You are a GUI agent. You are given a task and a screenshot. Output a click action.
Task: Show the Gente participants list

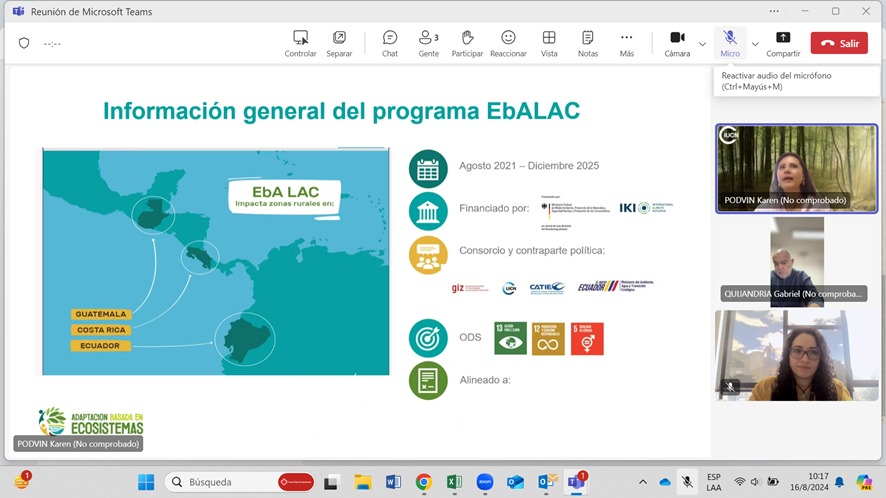(x=428, y=43)
